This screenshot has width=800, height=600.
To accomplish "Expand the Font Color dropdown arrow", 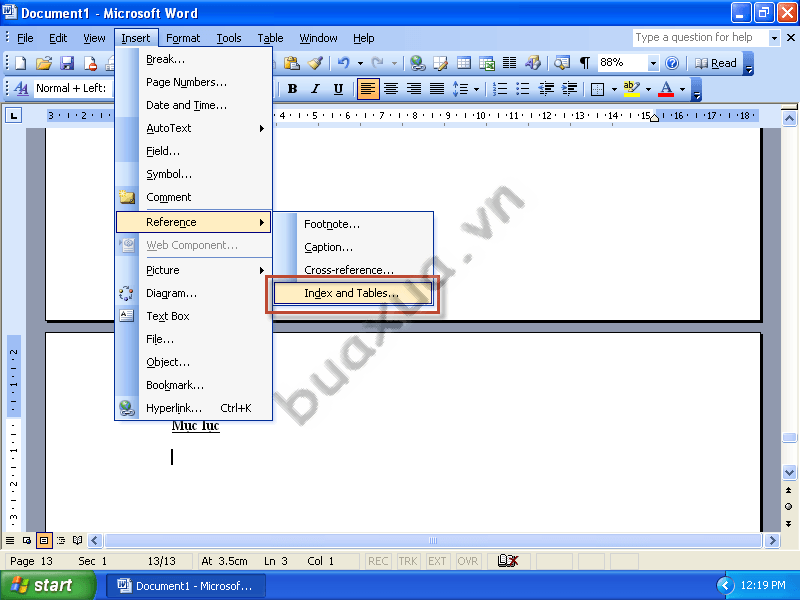I will [682, 89].
